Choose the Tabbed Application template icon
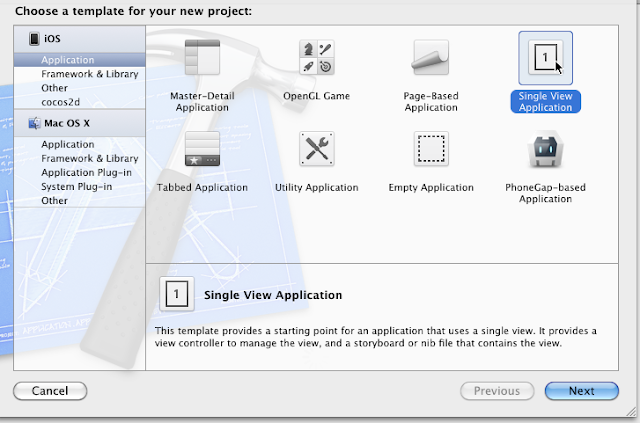 coord(202,149)
